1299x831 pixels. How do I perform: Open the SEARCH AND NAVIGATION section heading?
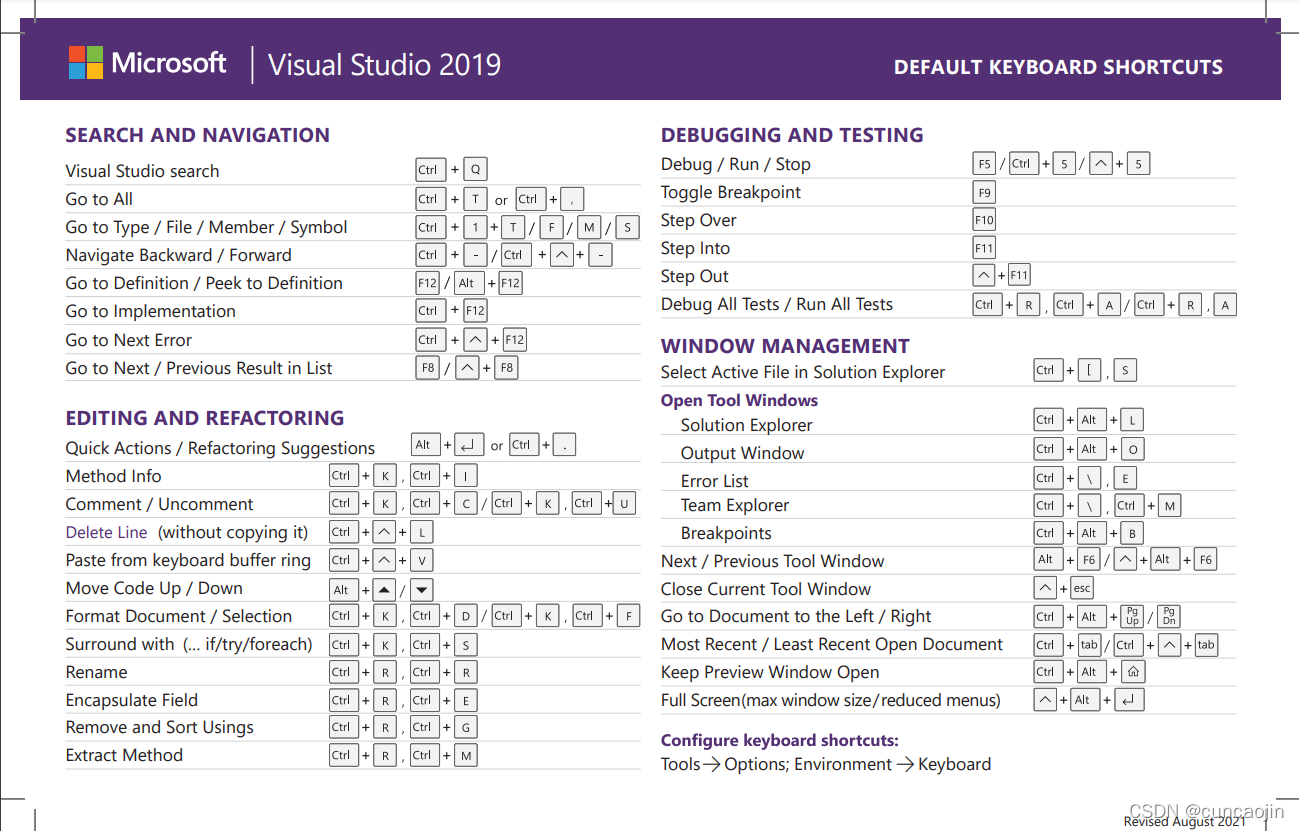(197, 135)
